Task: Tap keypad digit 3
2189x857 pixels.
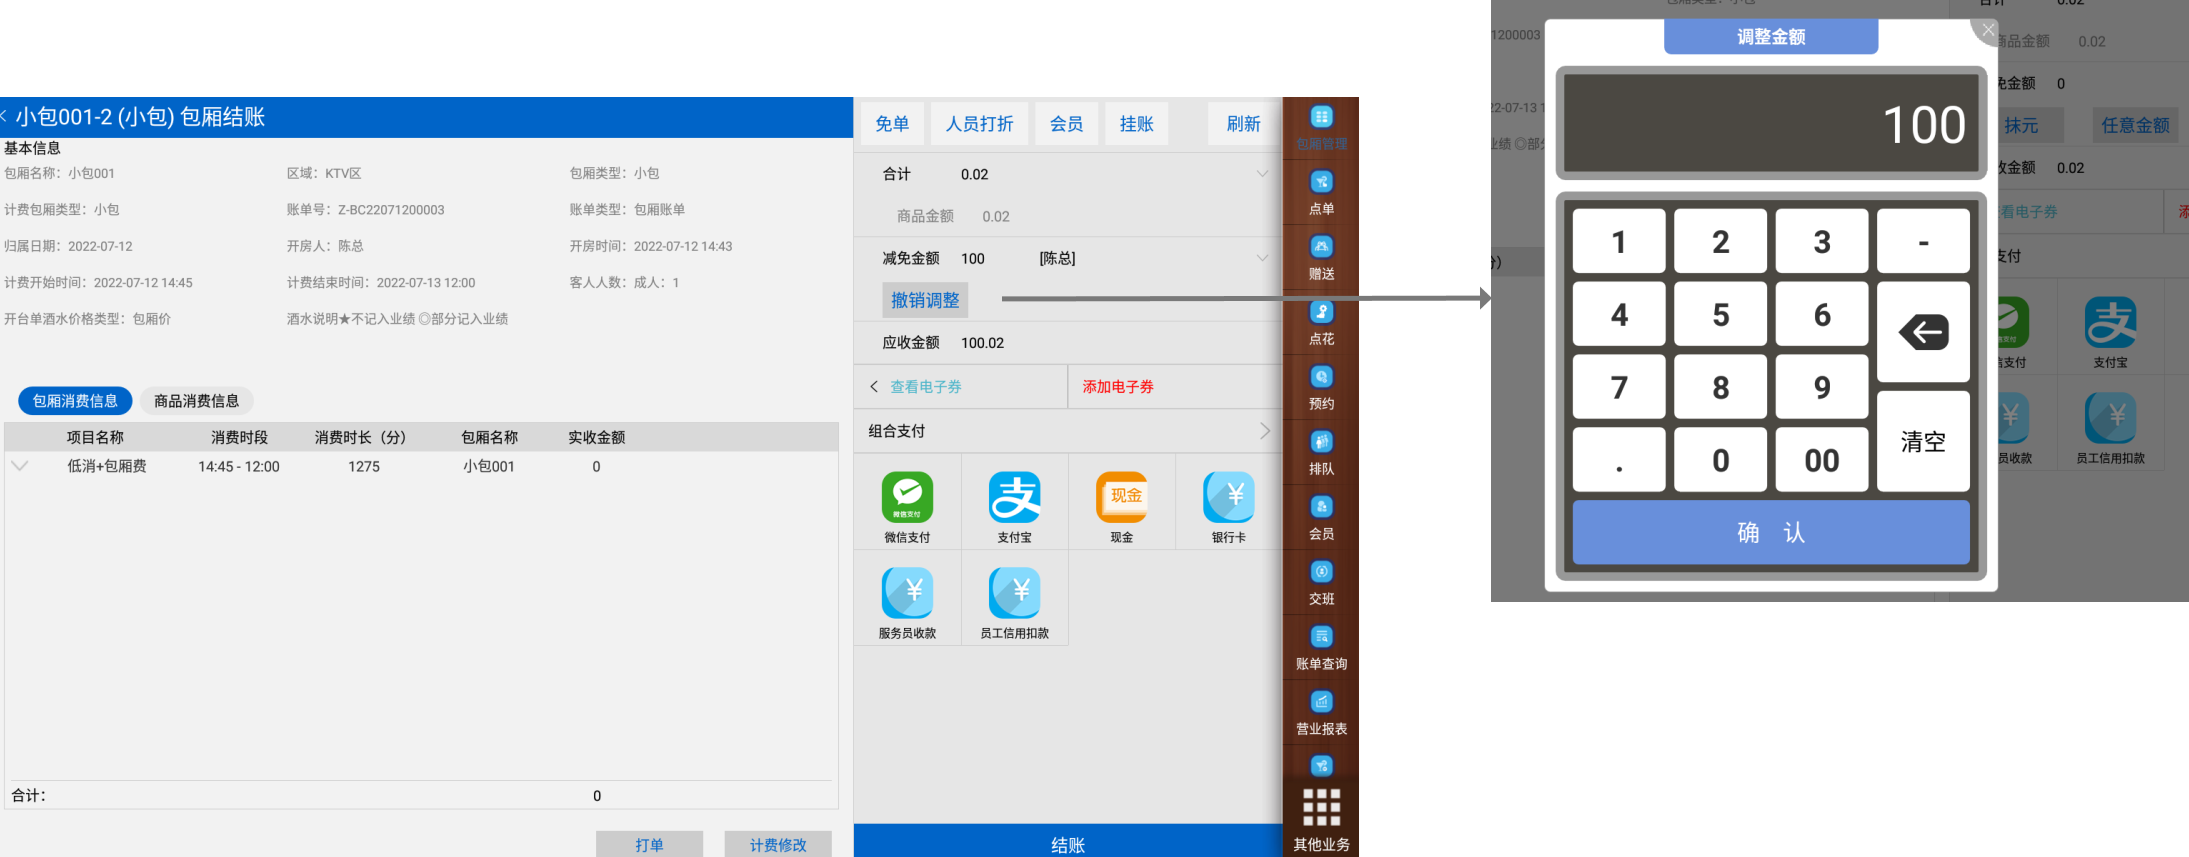Action: [1822, 241]
